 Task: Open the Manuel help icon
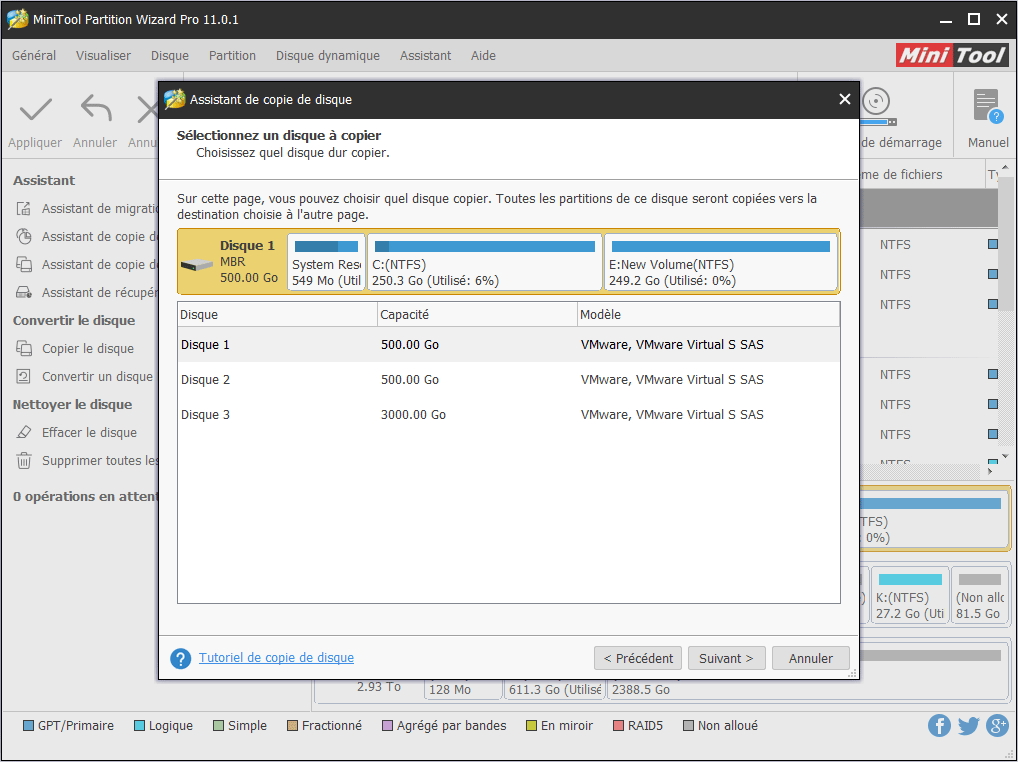pos(987,106)
